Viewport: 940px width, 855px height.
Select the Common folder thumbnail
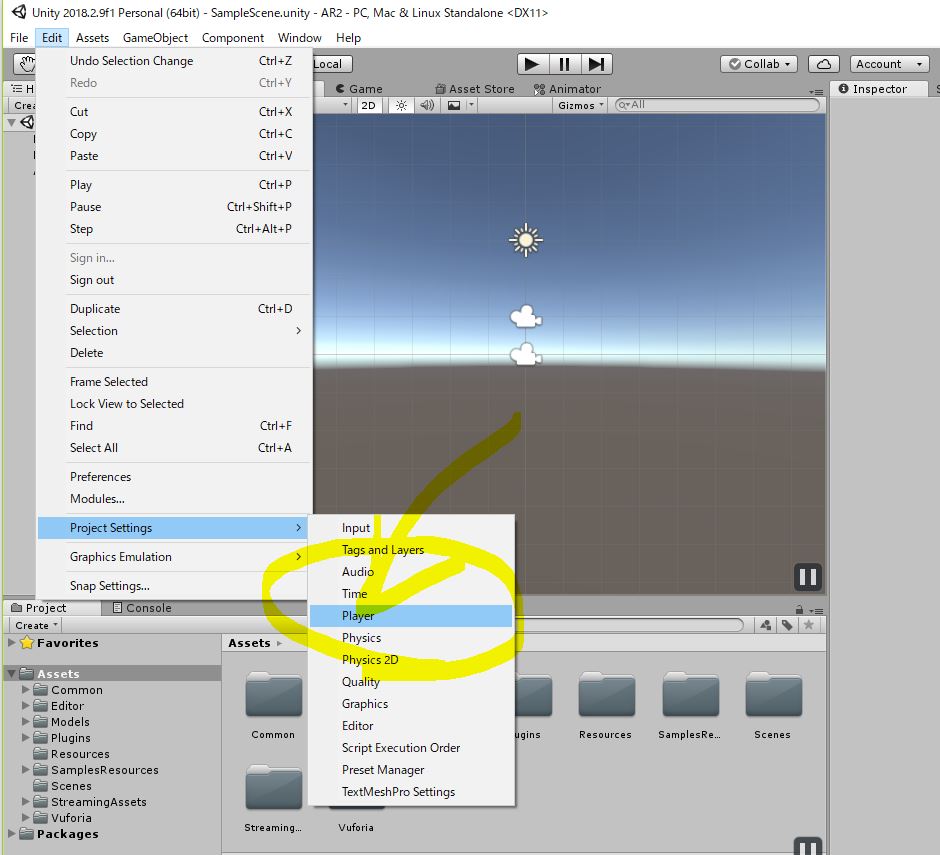(x=273, y=705)
